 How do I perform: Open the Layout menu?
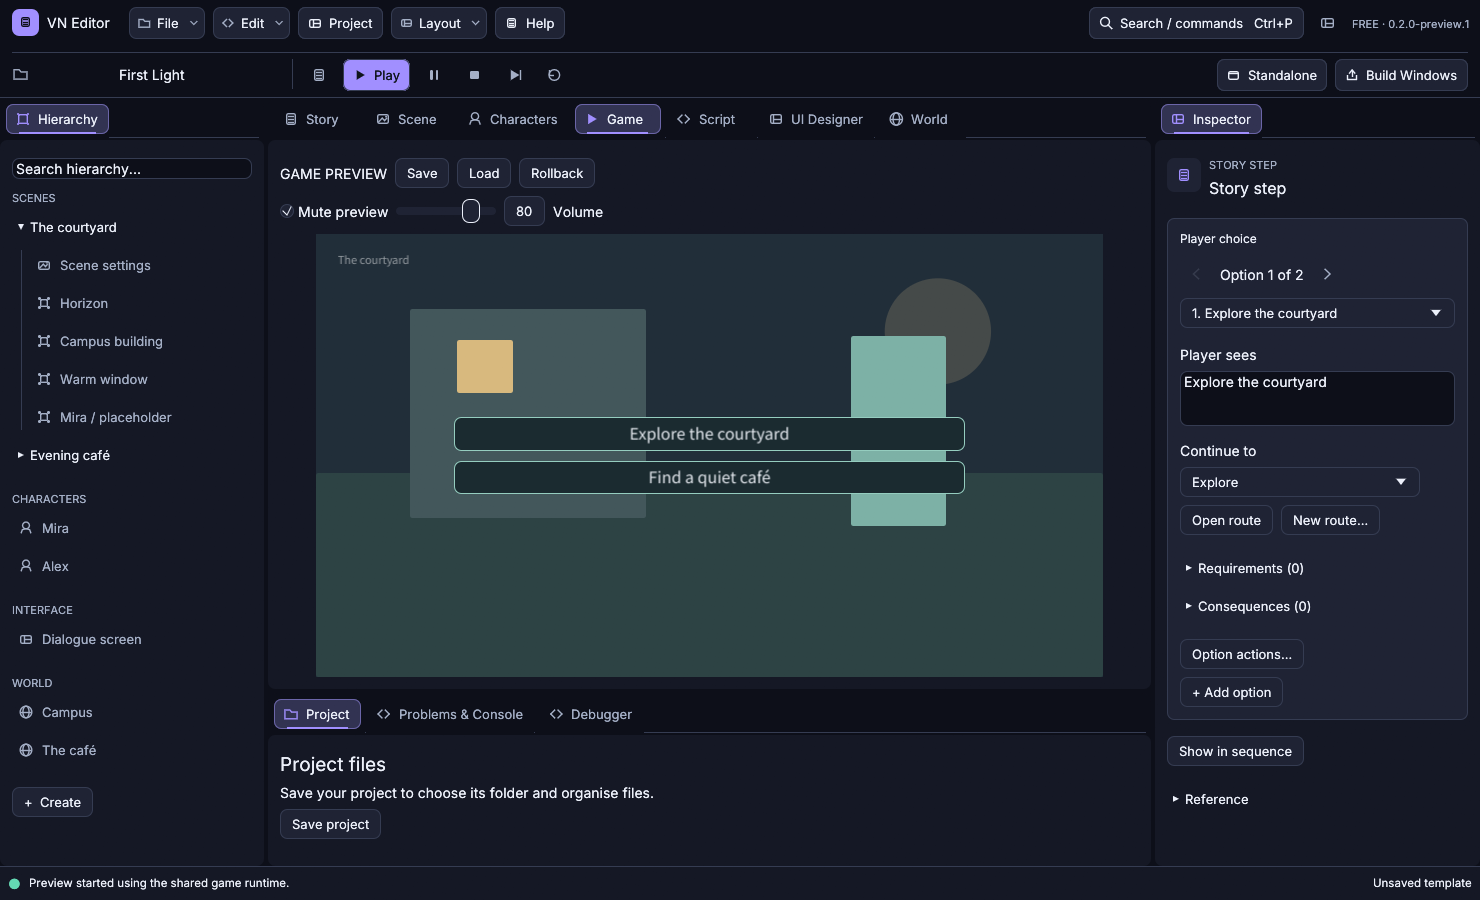pos(439,23)
